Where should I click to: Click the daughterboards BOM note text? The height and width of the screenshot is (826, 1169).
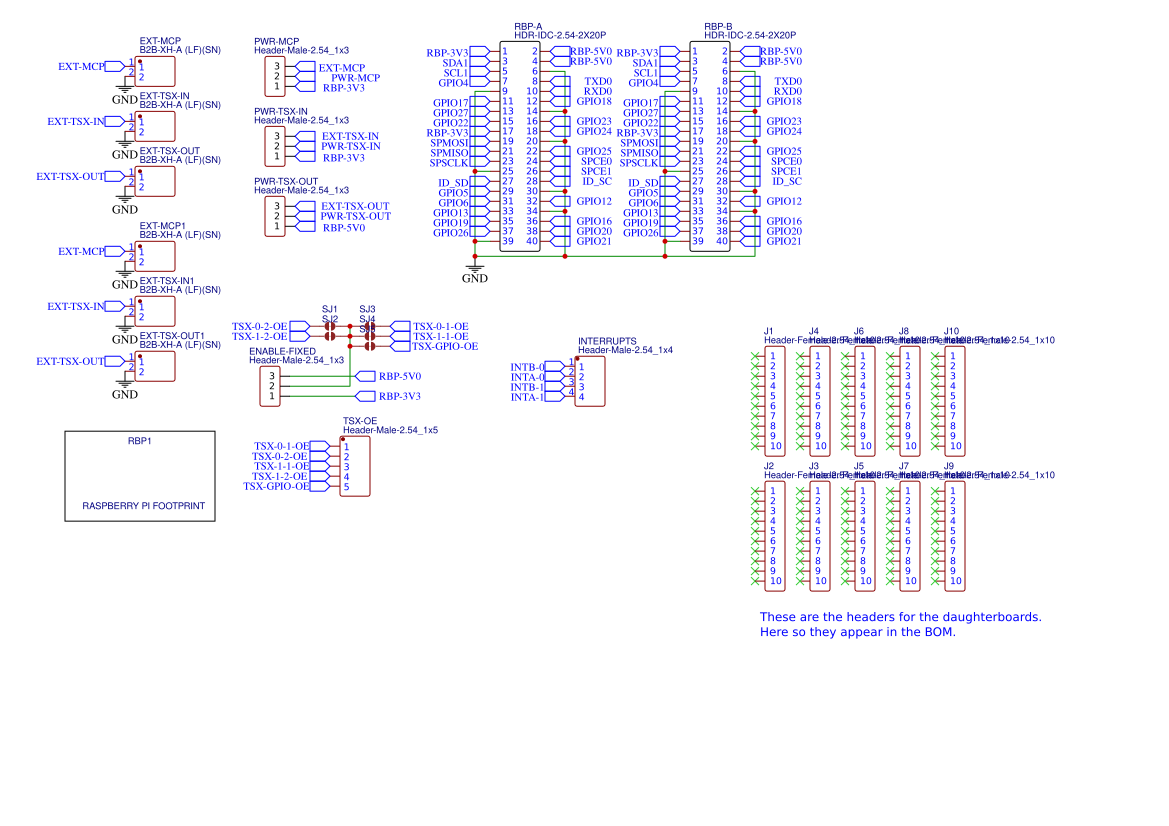[901, 624]
